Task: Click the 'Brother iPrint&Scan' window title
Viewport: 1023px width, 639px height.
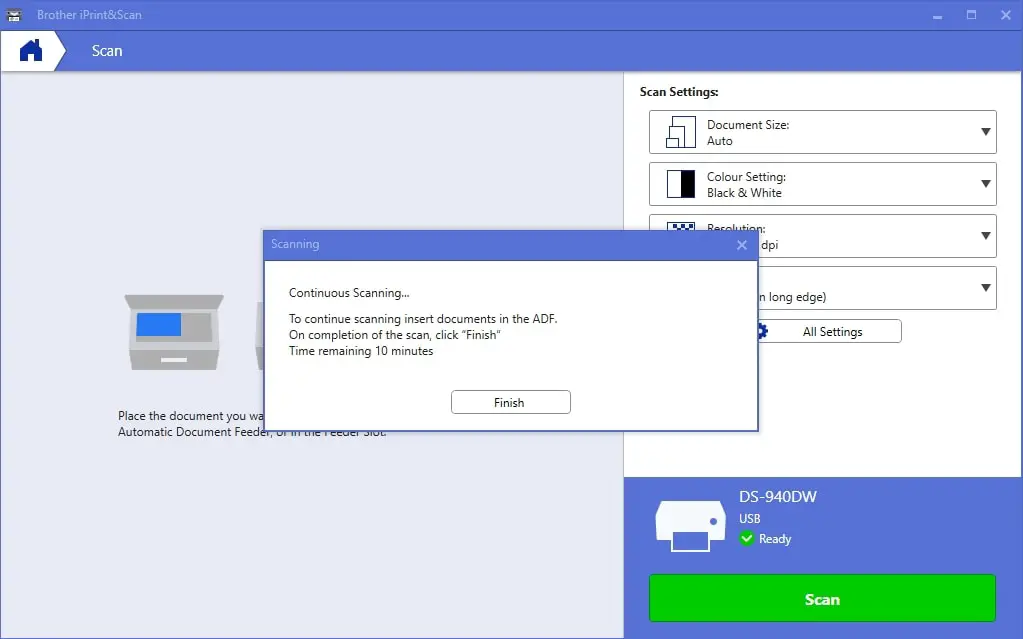Action: point(89,14)
